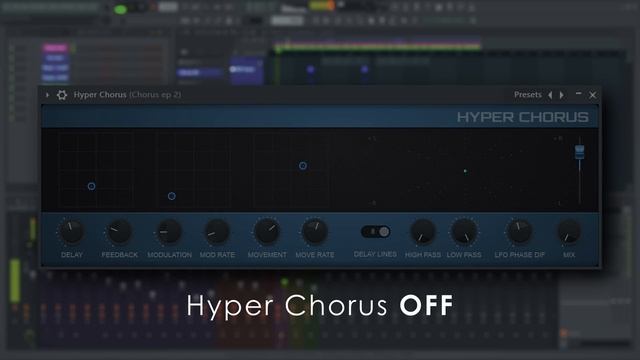This screenshot has height=360, width=640.
Task: Click the LFO Phase Dif knob
Action: (x=519, y=231)
